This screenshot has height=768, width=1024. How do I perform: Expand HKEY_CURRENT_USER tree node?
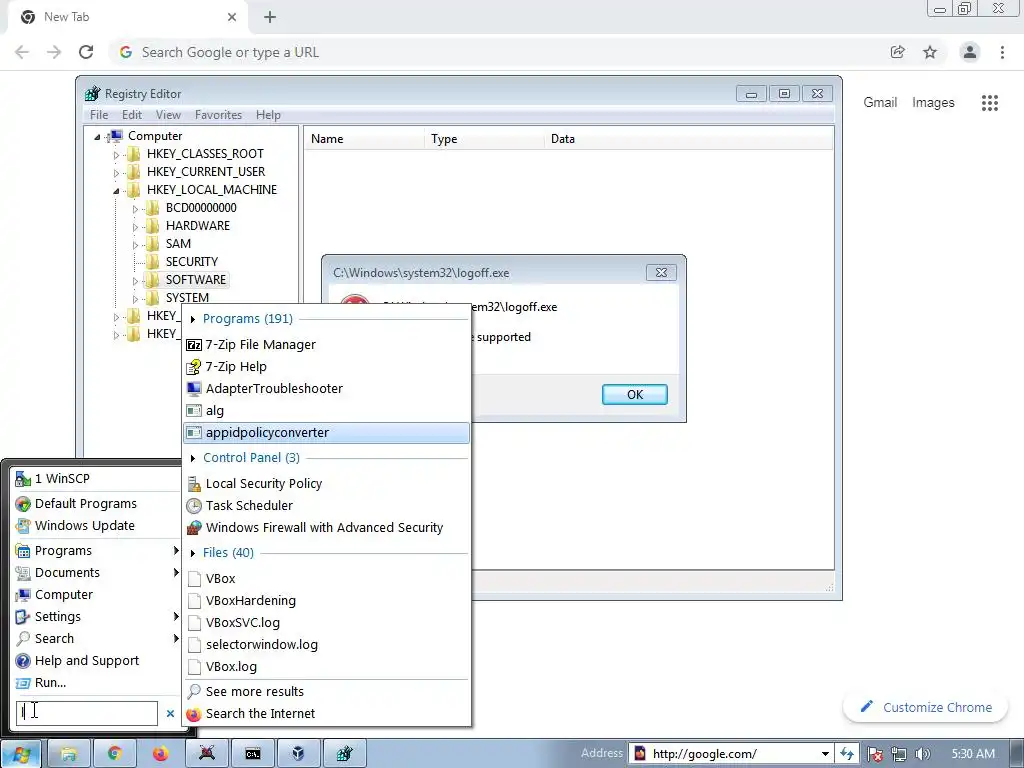point(116,173)
